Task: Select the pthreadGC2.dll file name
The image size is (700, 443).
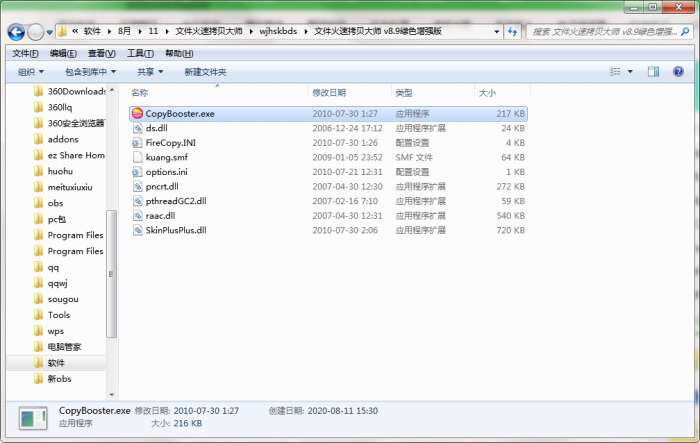Action: (x=176, y=201)
